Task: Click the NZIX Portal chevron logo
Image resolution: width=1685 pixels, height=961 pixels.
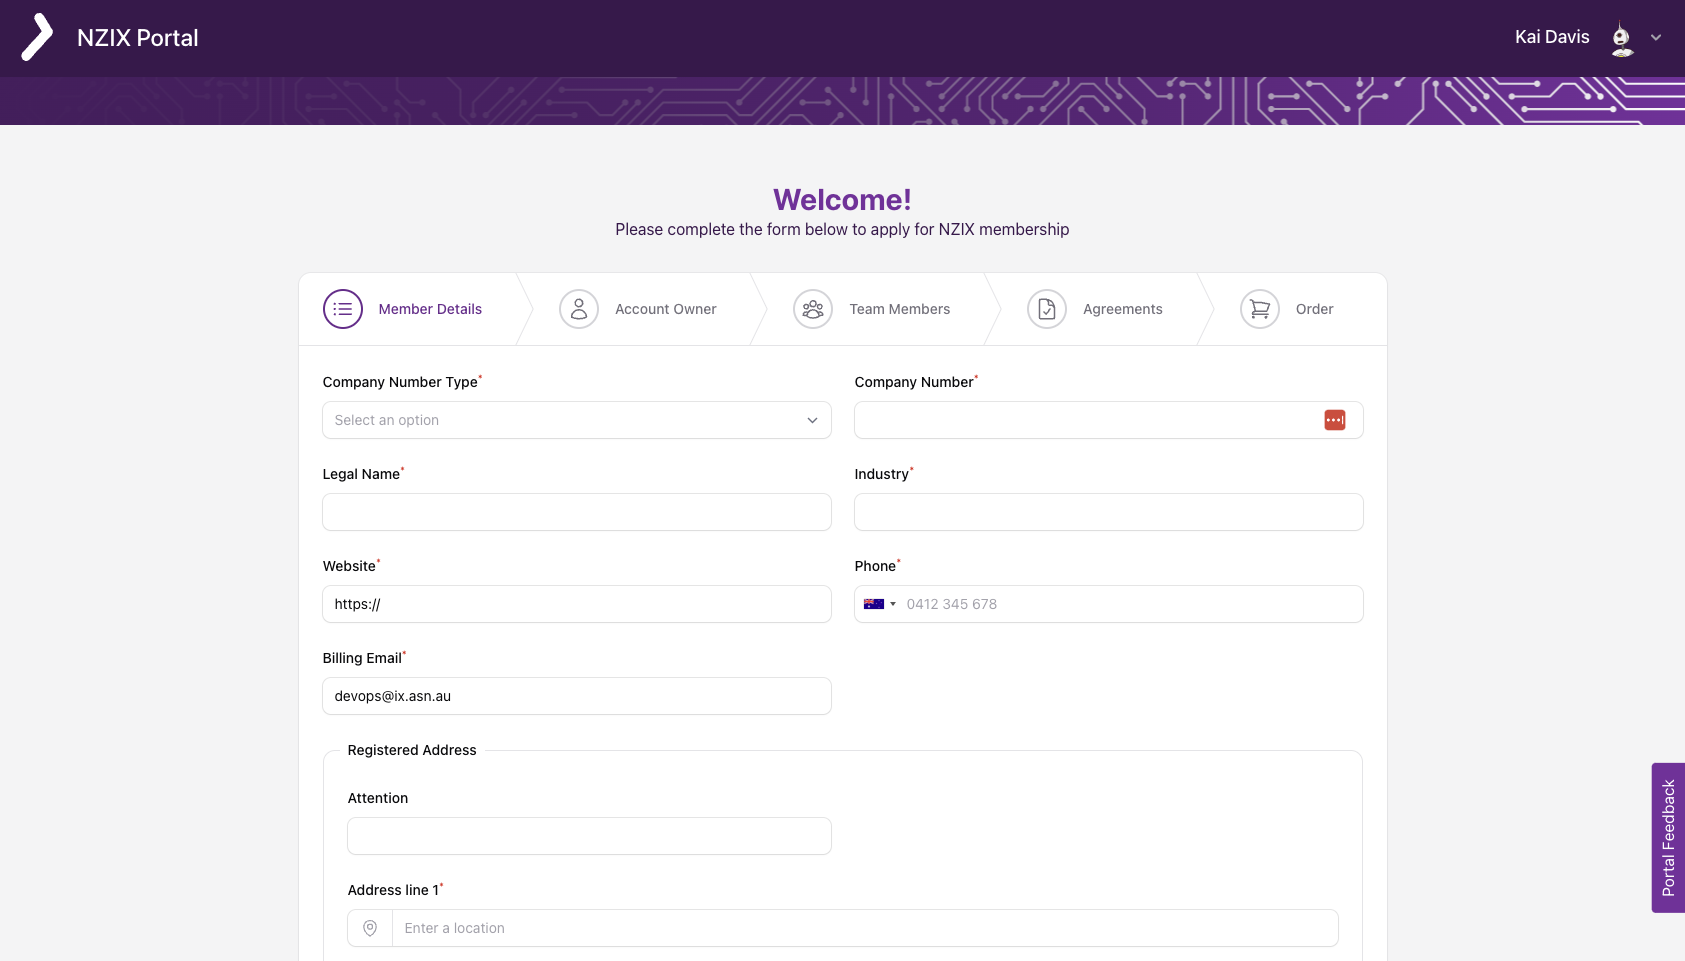Action: (37, 37)
